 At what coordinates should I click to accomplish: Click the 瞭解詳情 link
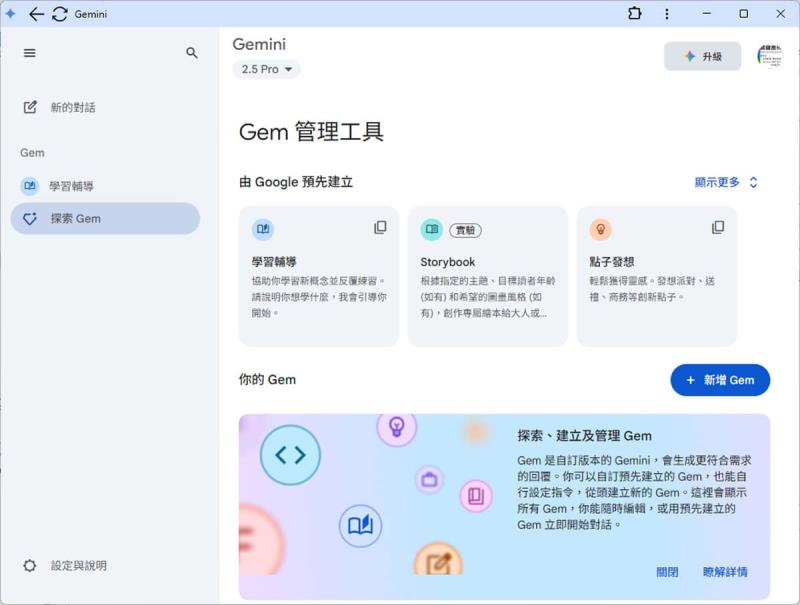point(725,572)
